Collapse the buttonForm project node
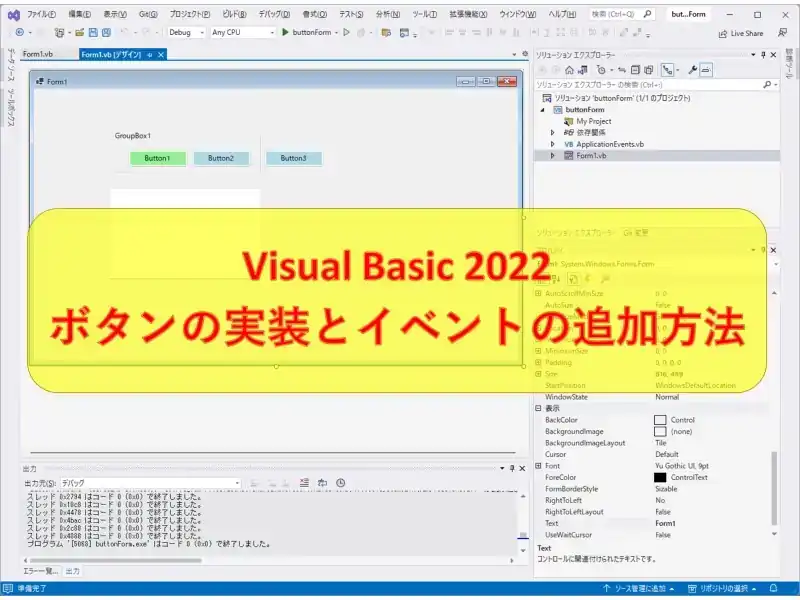Image resolution: width=800 pixels, height=600 pixels. [x=542, y=110]
